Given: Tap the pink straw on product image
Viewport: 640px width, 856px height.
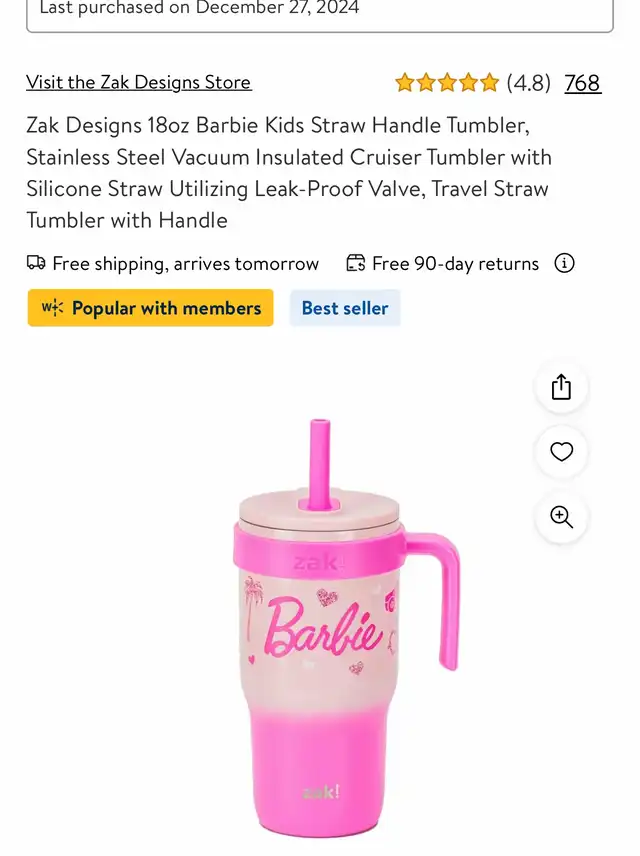Looking at the screenshot, I should [320, 464].
